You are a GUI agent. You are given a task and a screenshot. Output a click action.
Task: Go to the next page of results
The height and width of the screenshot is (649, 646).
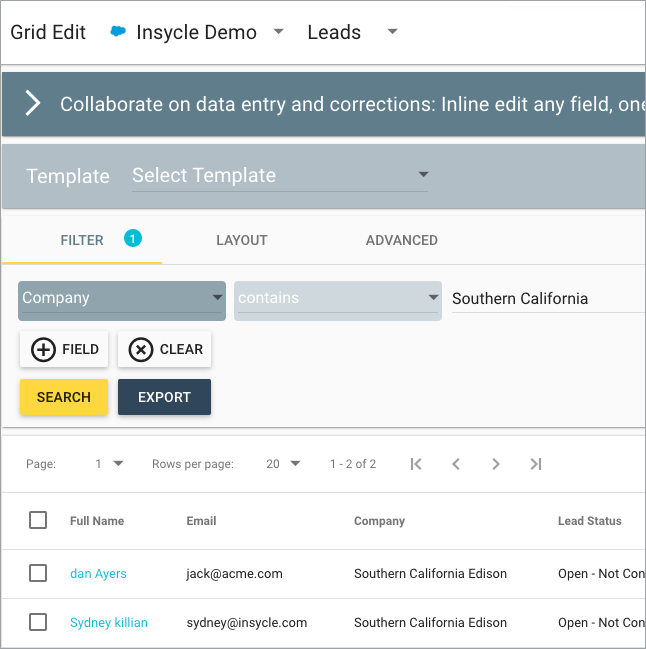pyautogui.click(x=496, y=464)
